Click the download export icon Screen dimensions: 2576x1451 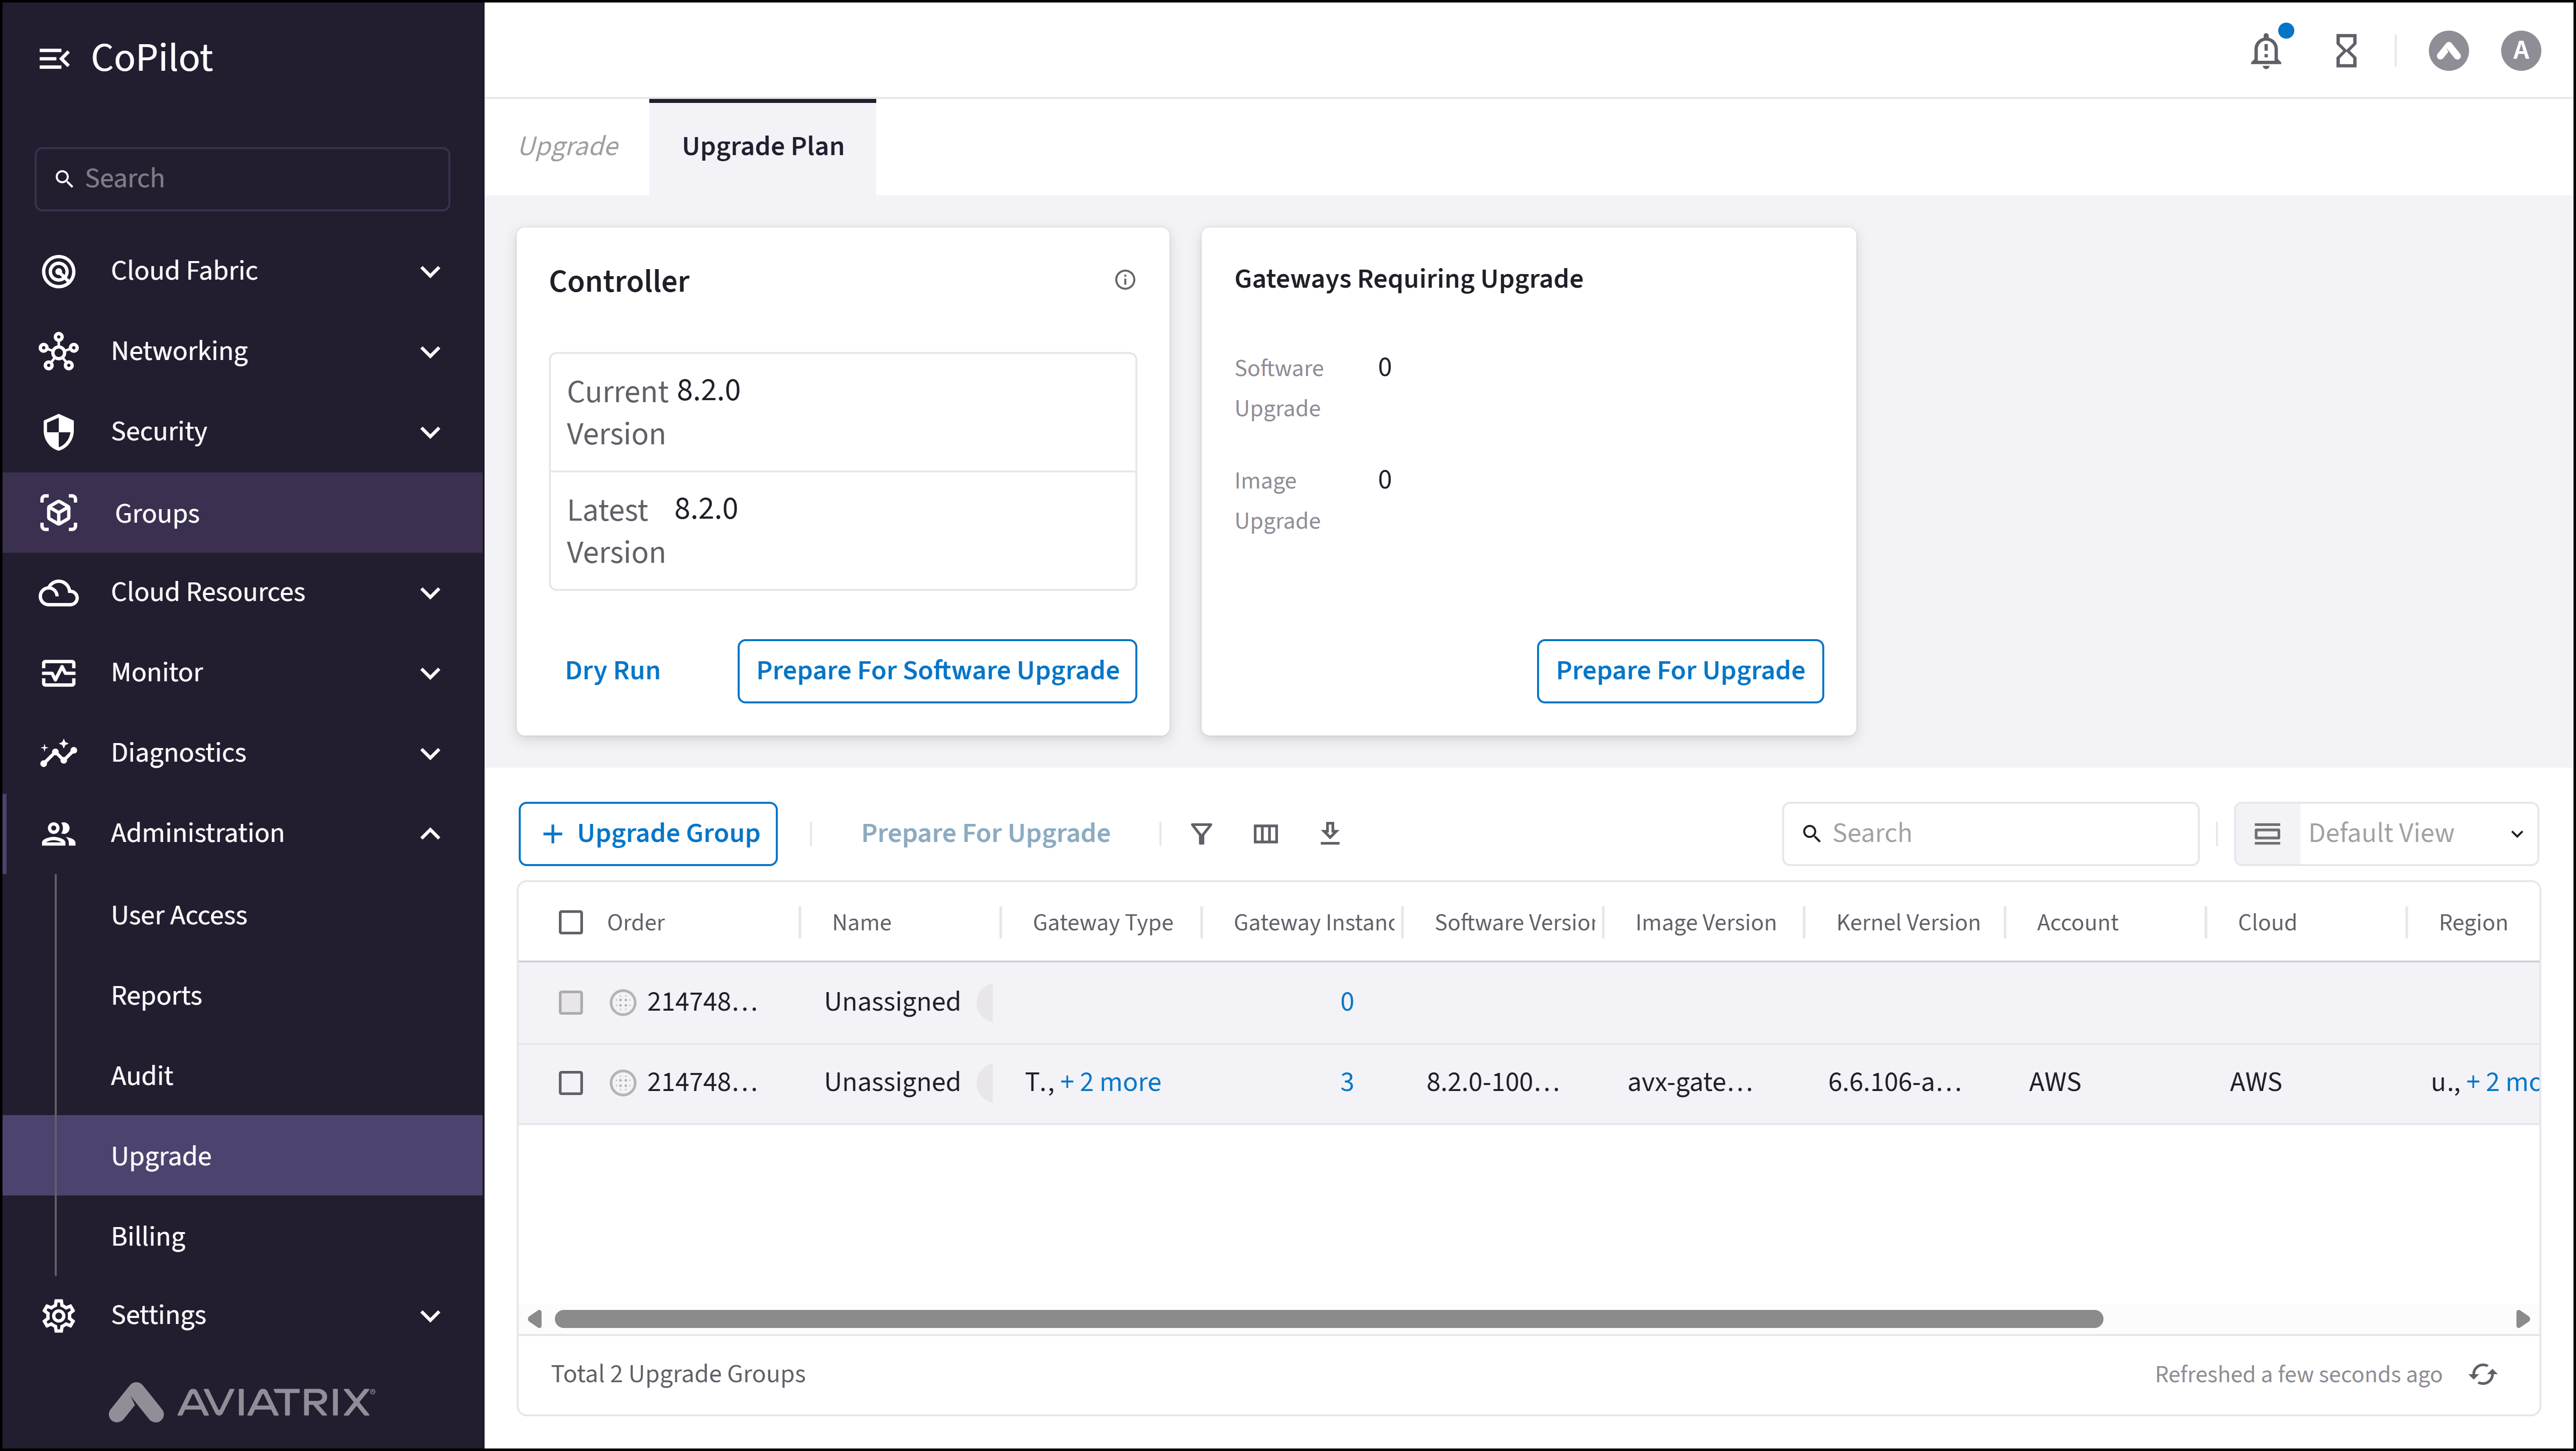pos(1330,833)
